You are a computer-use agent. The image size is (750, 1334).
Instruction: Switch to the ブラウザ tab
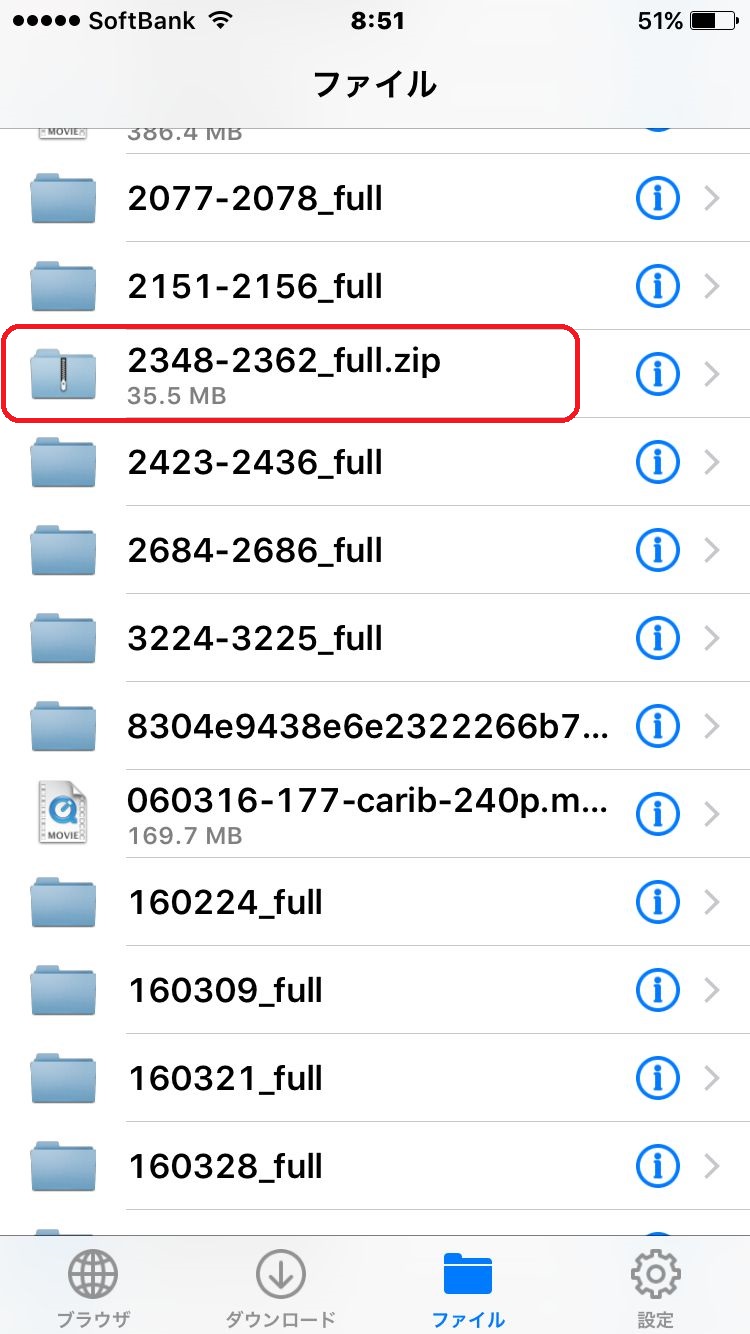point(93,1288)
